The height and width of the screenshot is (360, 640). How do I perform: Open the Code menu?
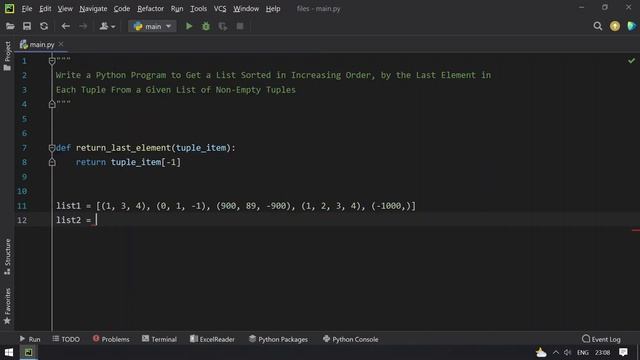[x=122, y=9]
